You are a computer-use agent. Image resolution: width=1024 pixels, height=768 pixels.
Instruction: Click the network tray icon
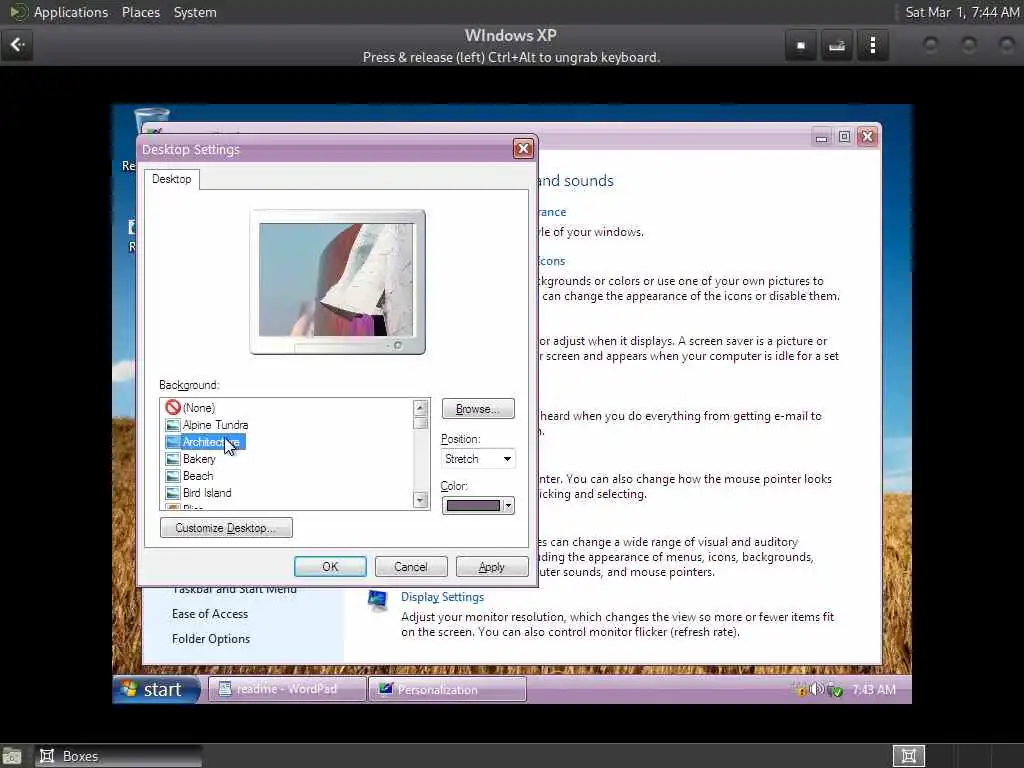[801, 689]
